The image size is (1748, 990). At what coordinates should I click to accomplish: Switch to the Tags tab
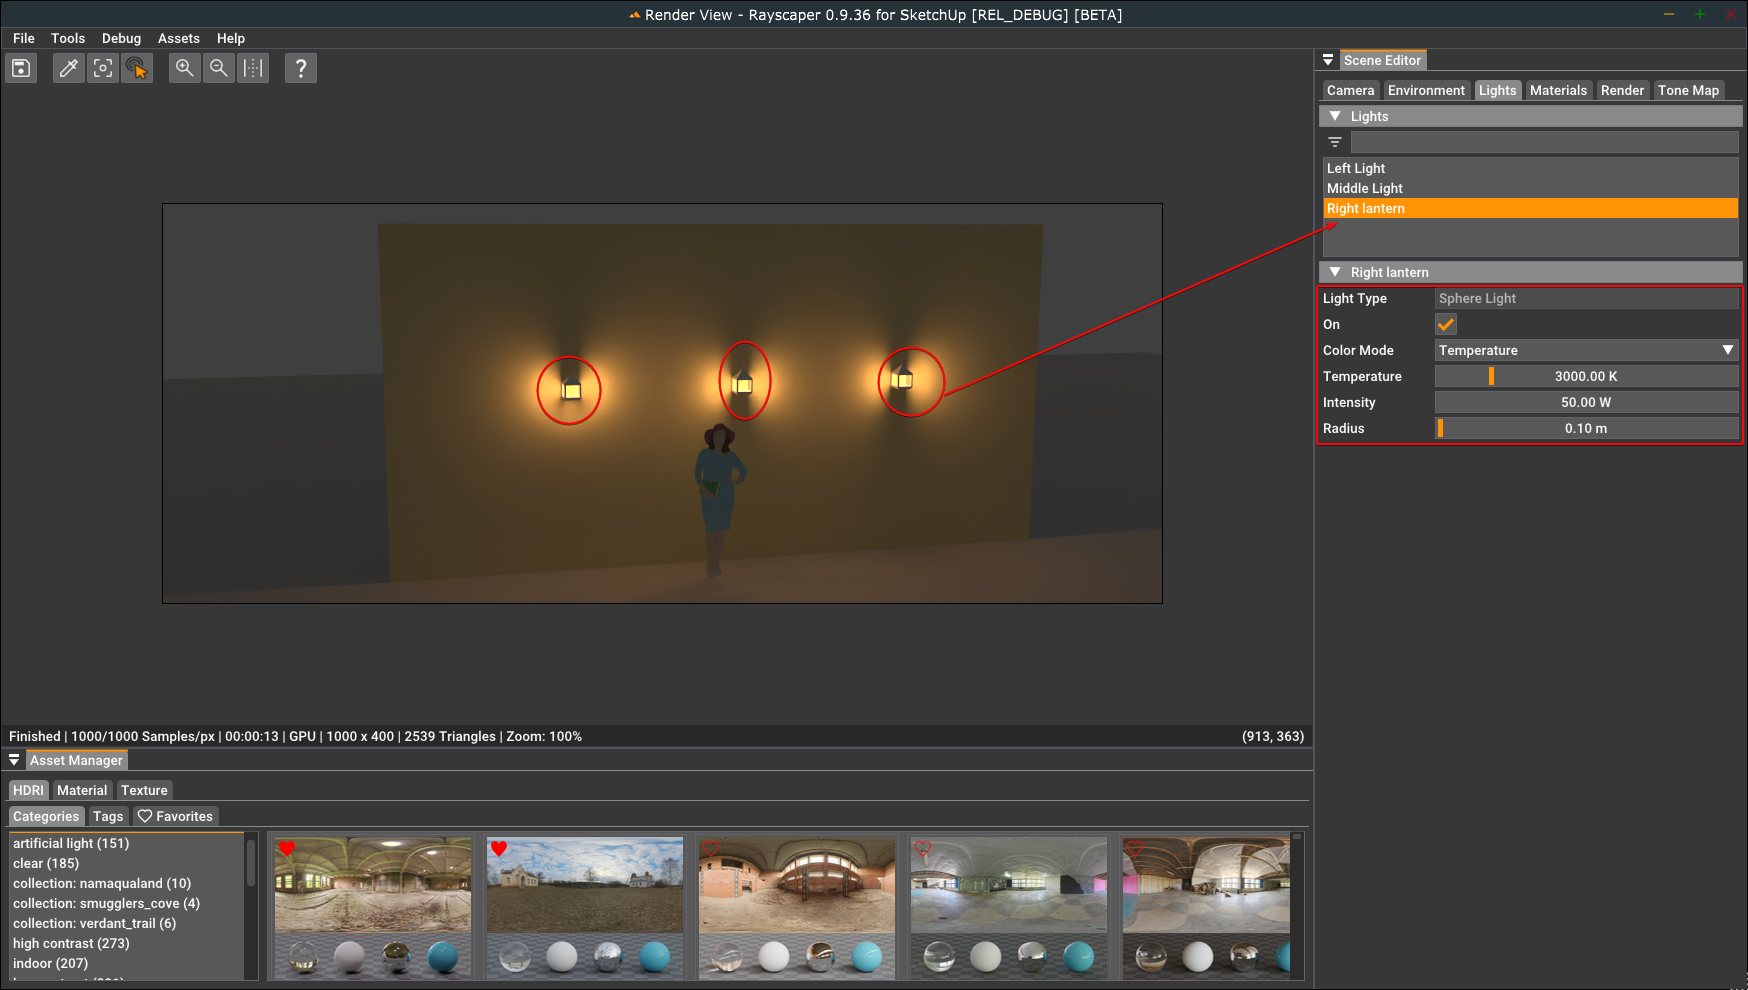point(108,816)
